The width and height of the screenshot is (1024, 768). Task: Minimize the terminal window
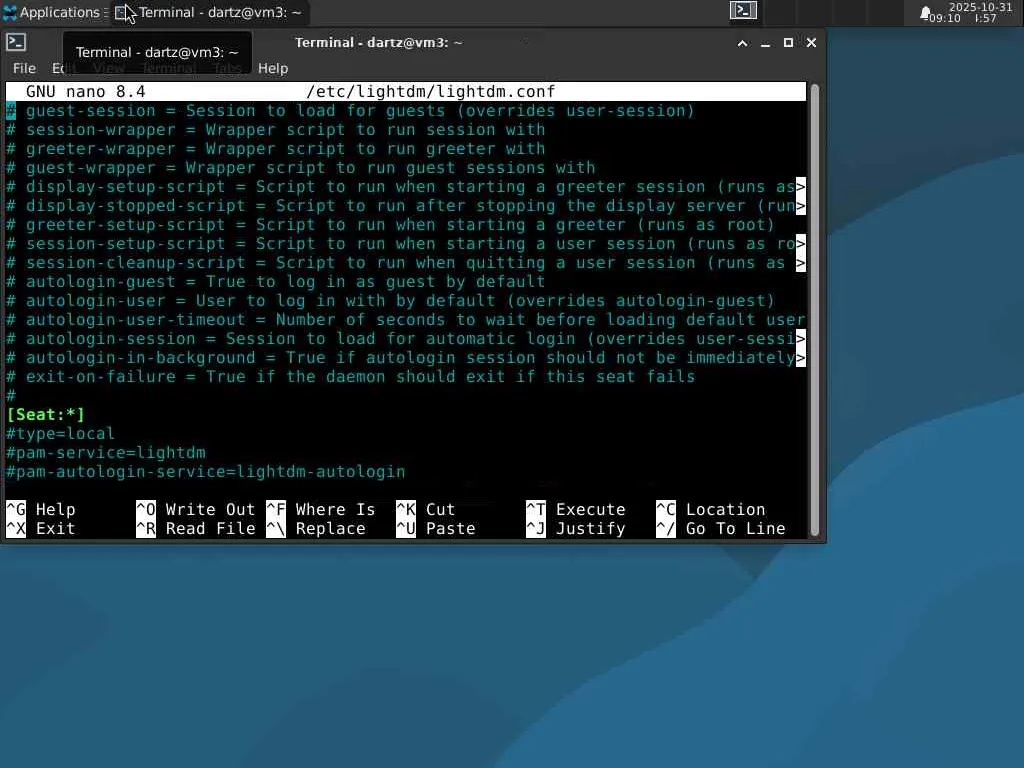tap(765, 43)
